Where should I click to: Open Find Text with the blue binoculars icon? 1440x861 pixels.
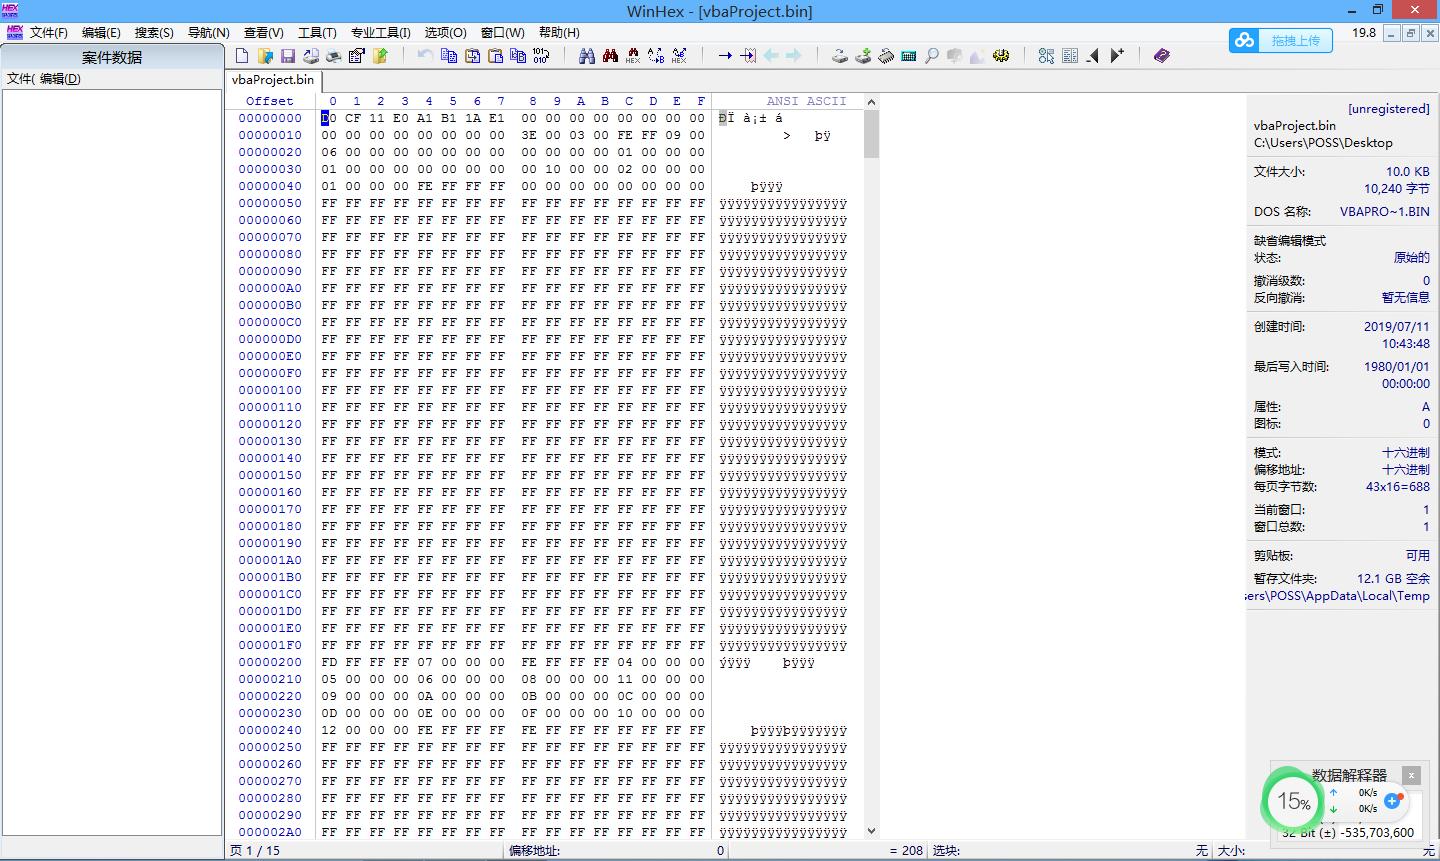click(x=587, y=56)
